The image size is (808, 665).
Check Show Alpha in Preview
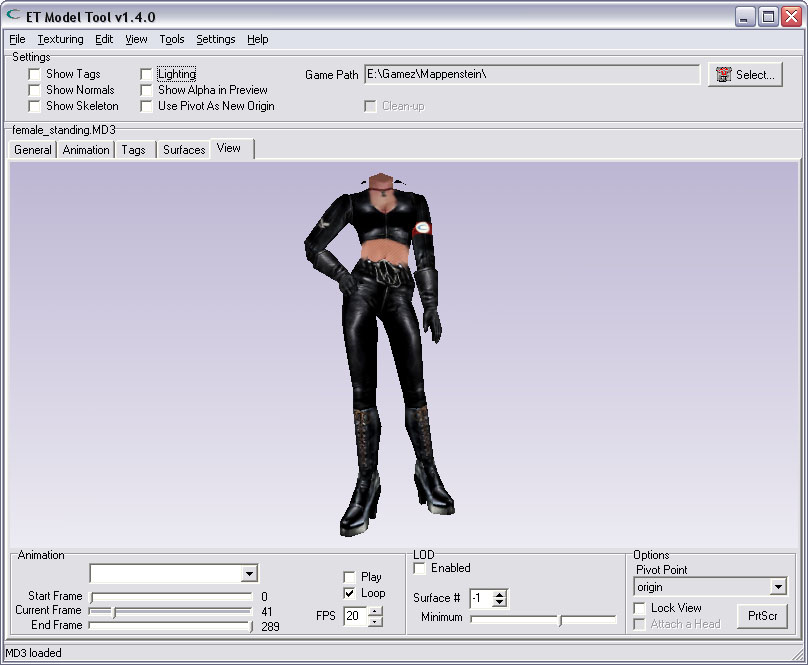(146, 90)
